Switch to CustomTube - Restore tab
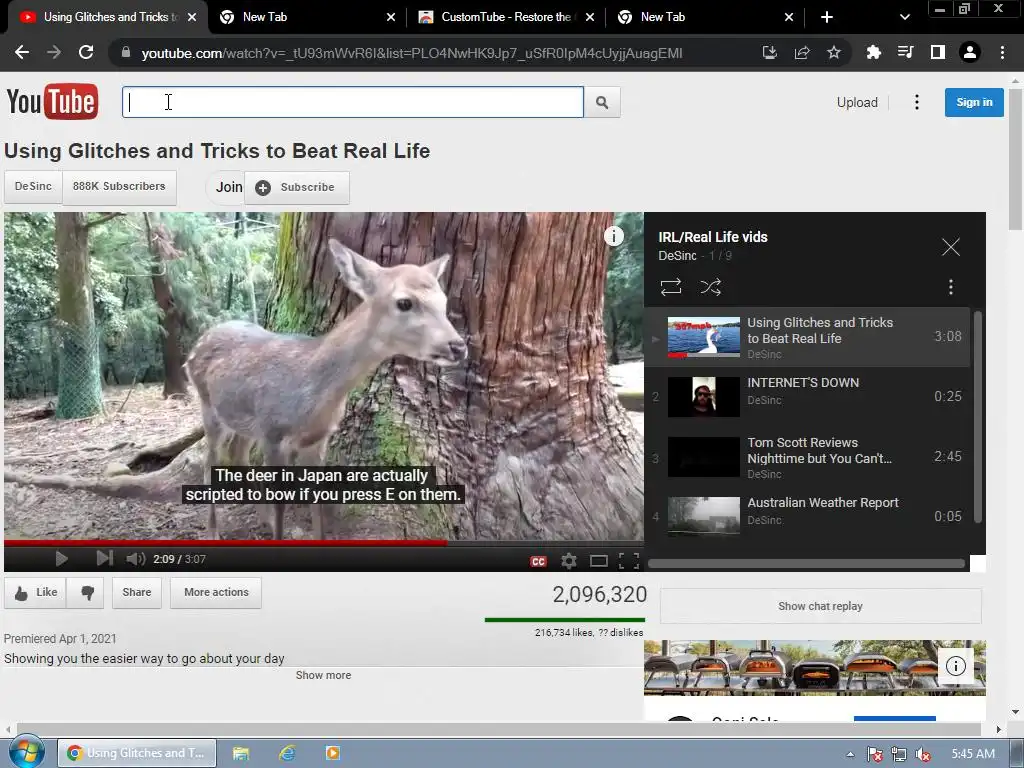1024x768 pixels. tap(505, 17)
